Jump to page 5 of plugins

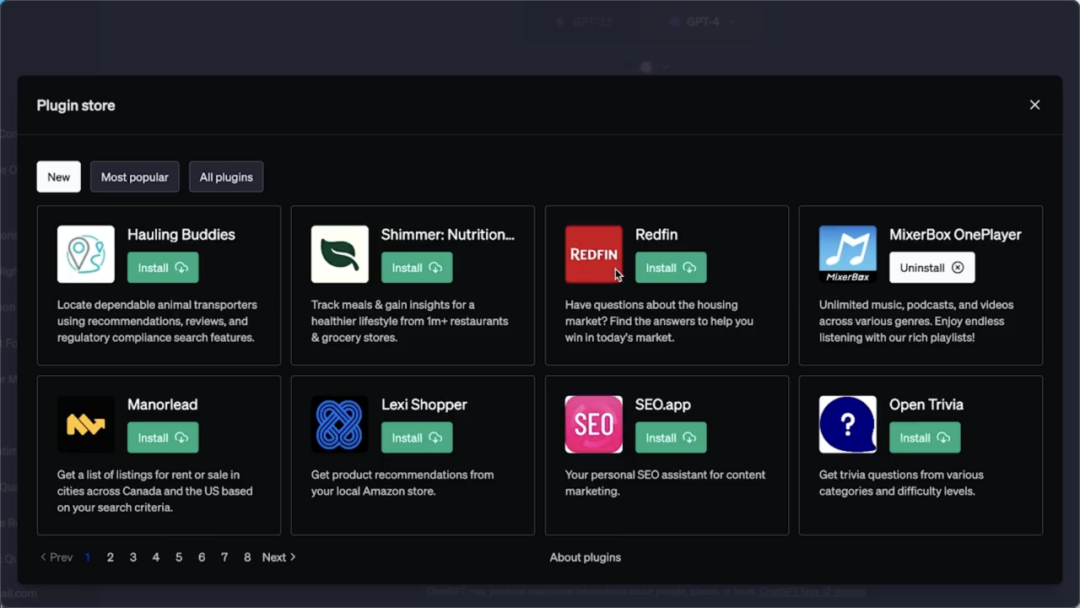click(178, 557)
